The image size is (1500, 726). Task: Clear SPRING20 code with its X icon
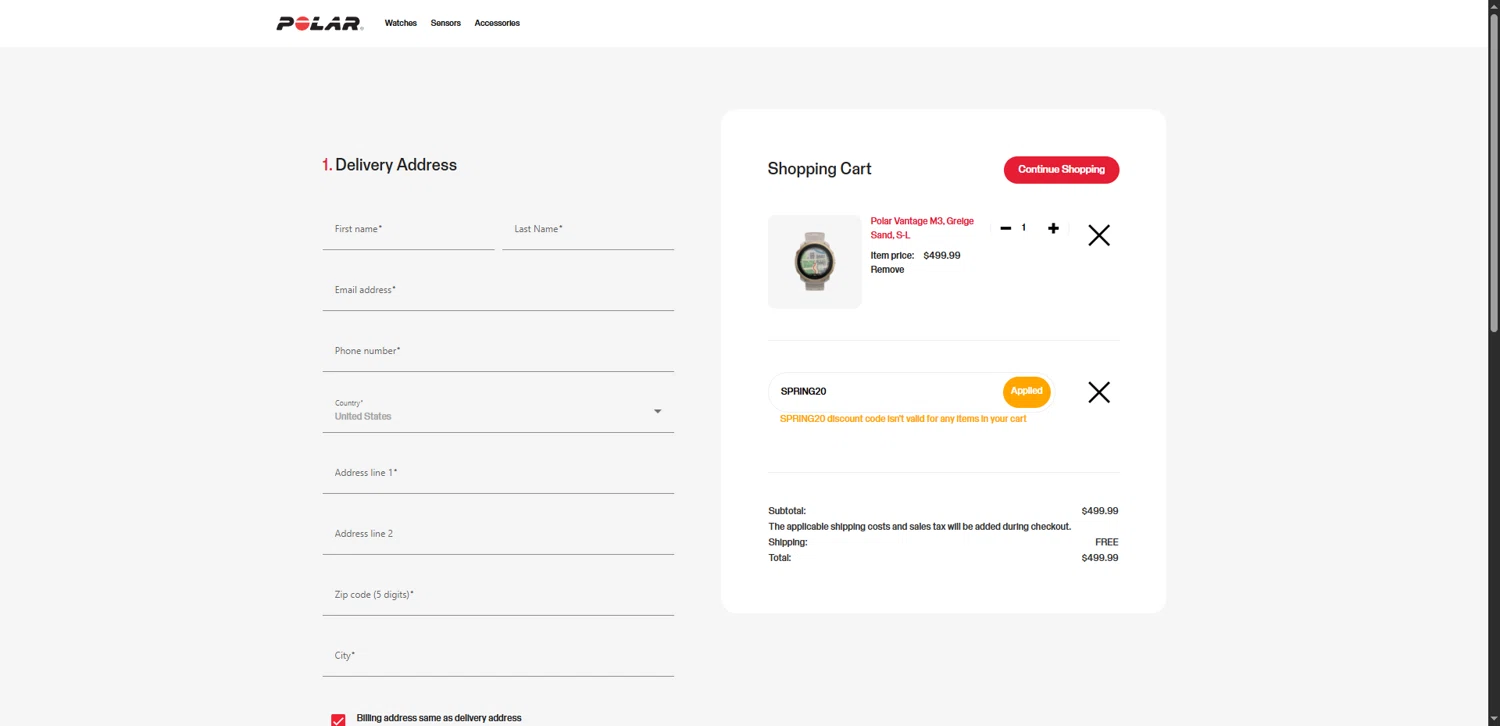pyautogui.click(x=1099, y=392)
